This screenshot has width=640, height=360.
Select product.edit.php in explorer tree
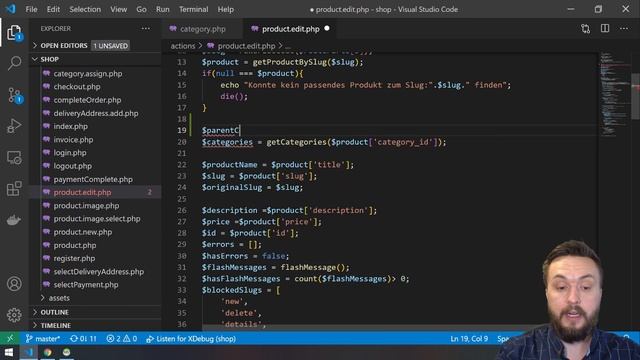(x=82, y=192)
